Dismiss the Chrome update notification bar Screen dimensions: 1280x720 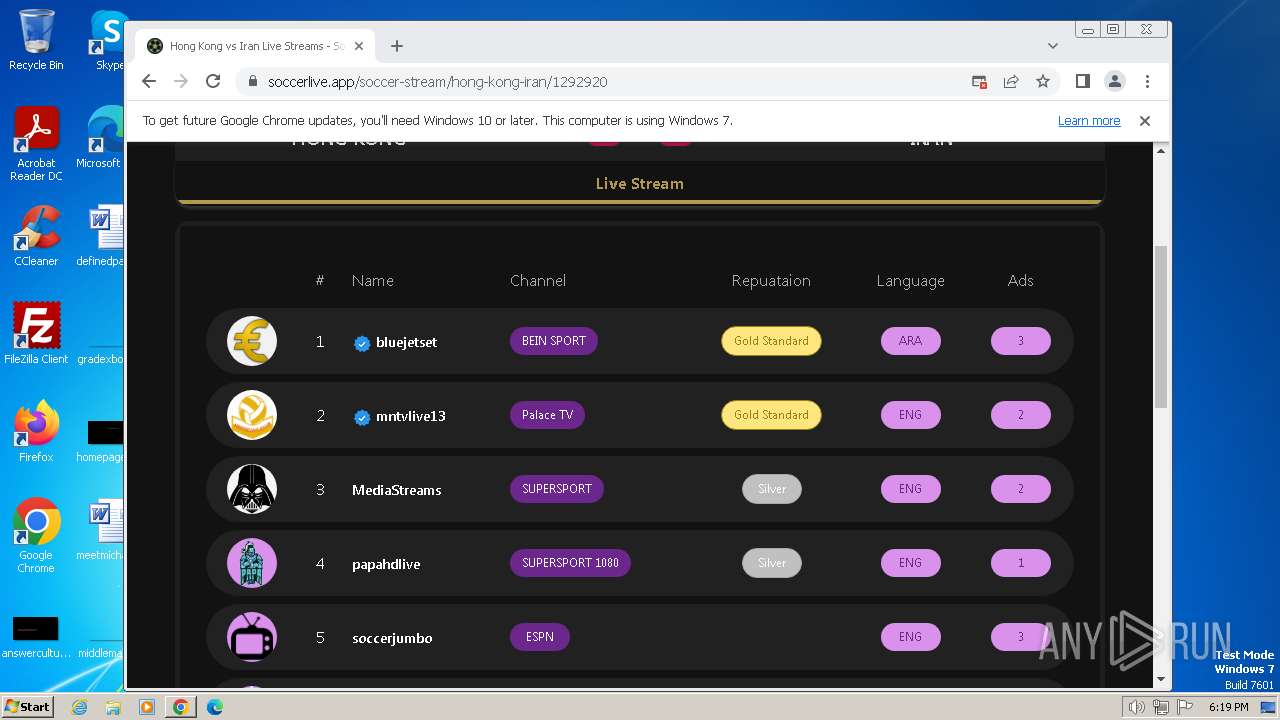pyautogui.click(x=1145, y=121)
